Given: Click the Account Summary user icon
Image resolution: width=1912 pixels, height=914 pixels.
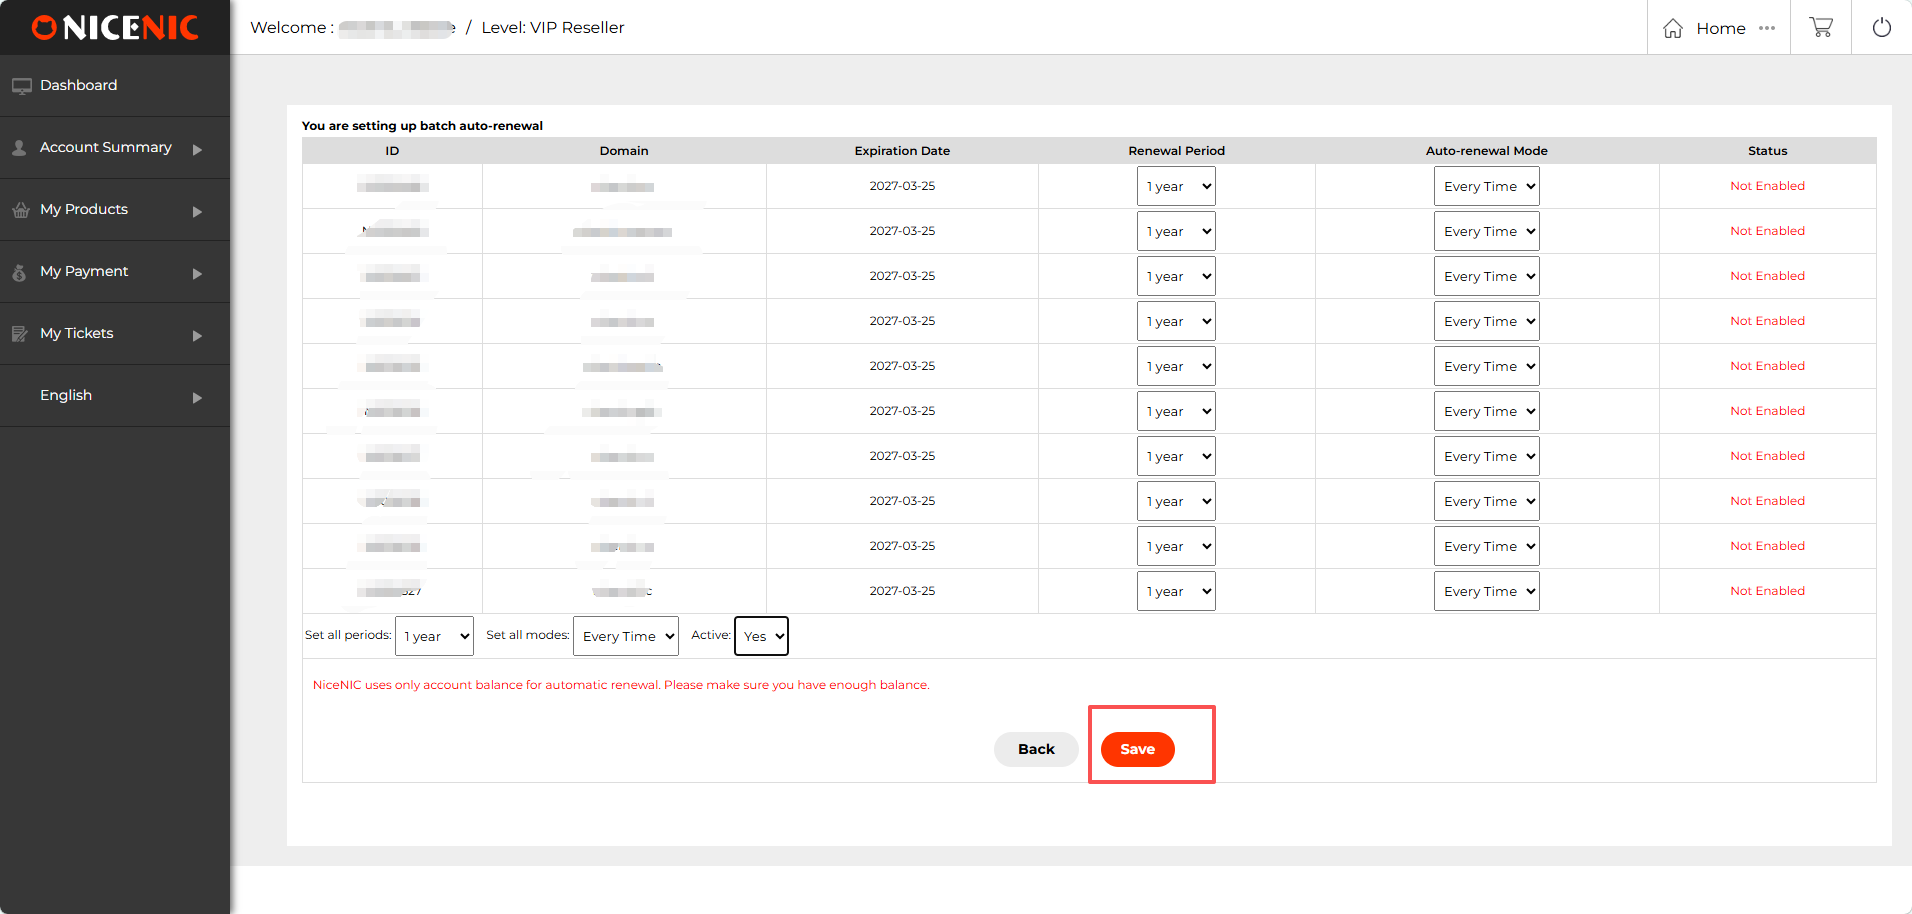Looking at the screenshot, I should pos(19,148).
